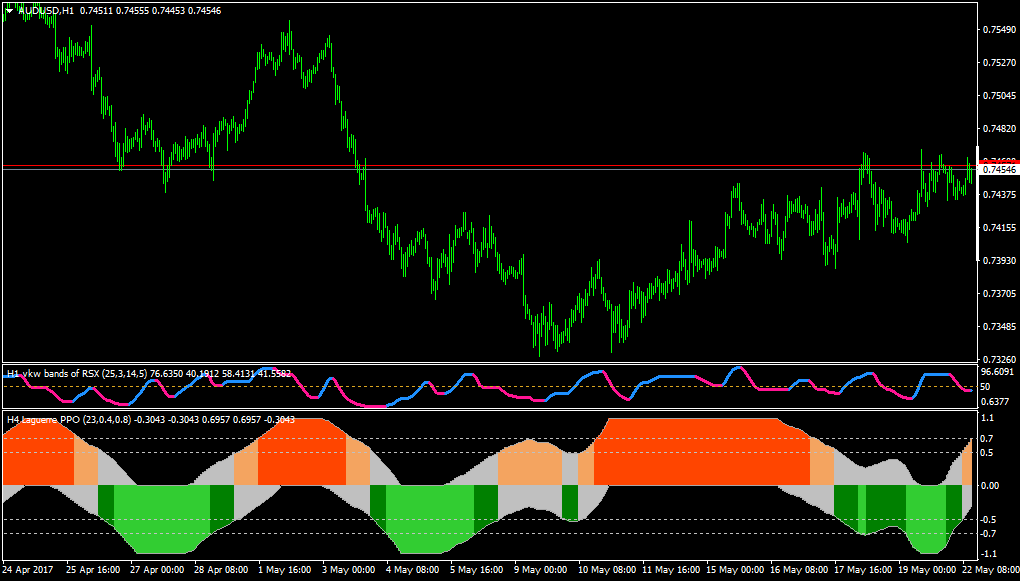Click the H4 Laguerre PPO indicator label
The height and width of the screenshot is (581, 1020).
coord(44,420)
